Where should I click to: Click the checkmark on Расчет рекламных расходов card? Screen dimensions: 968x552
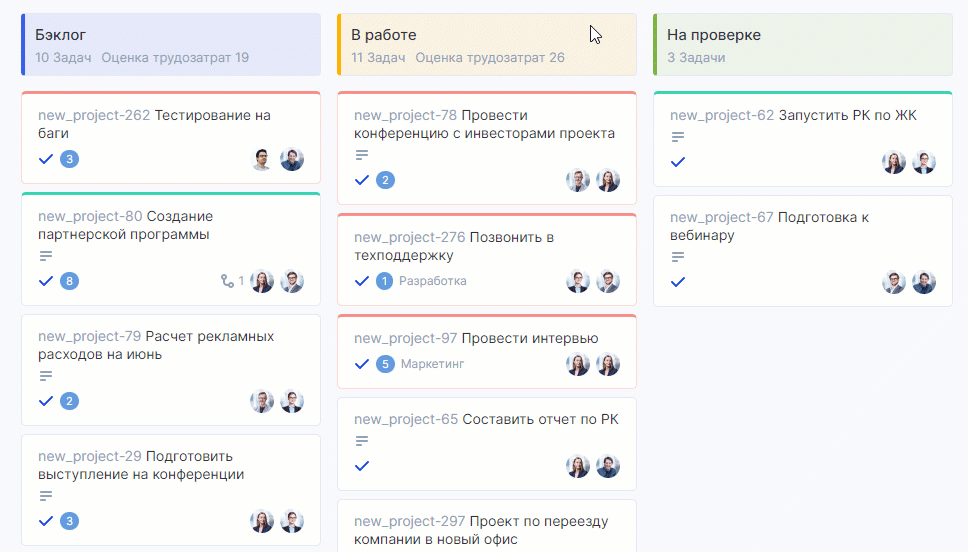click(46, 401)
